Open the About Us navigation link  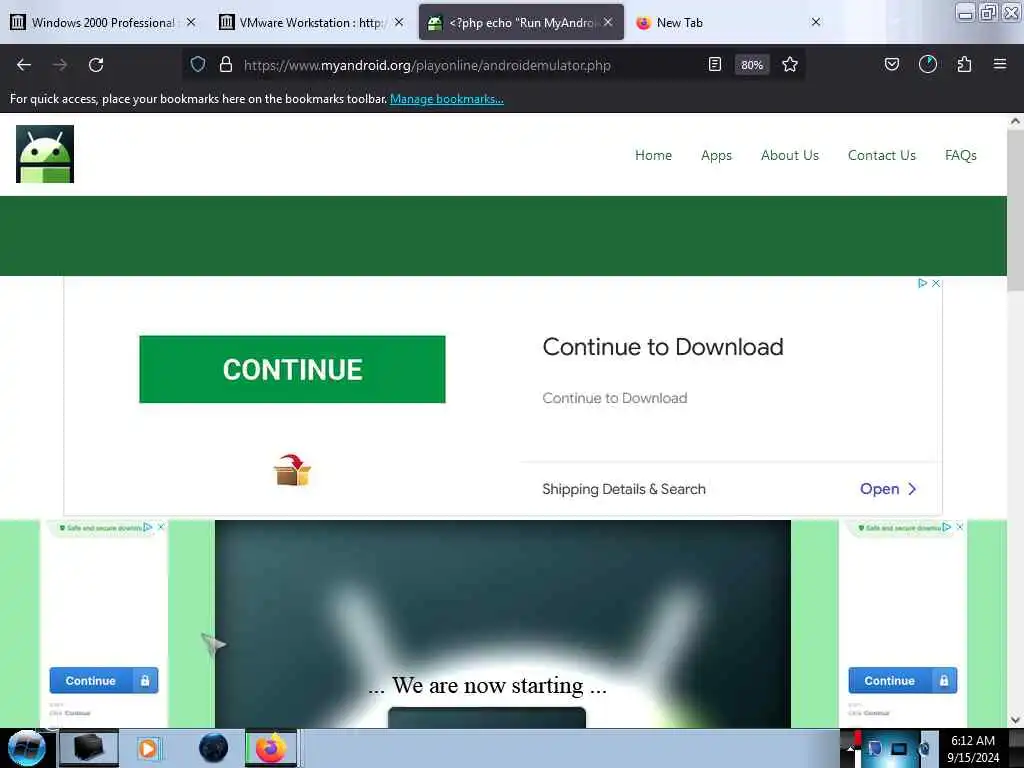[x=790, y=155]
